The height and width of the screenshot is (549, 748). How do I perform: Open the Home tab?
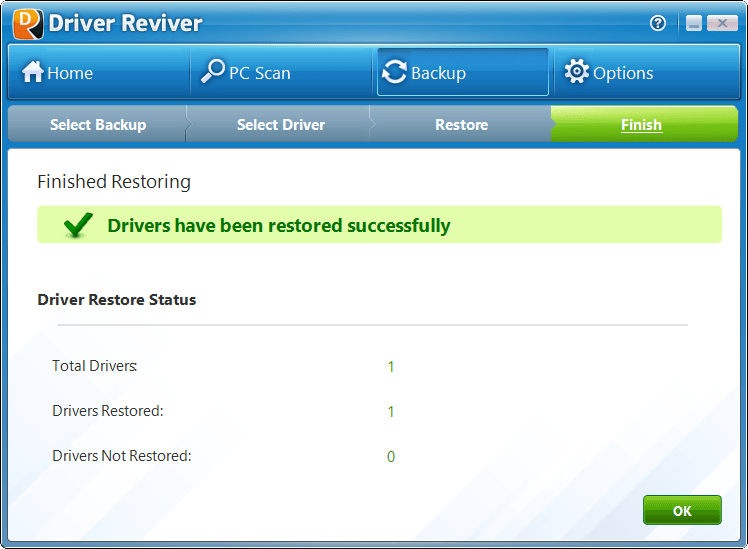99,72
